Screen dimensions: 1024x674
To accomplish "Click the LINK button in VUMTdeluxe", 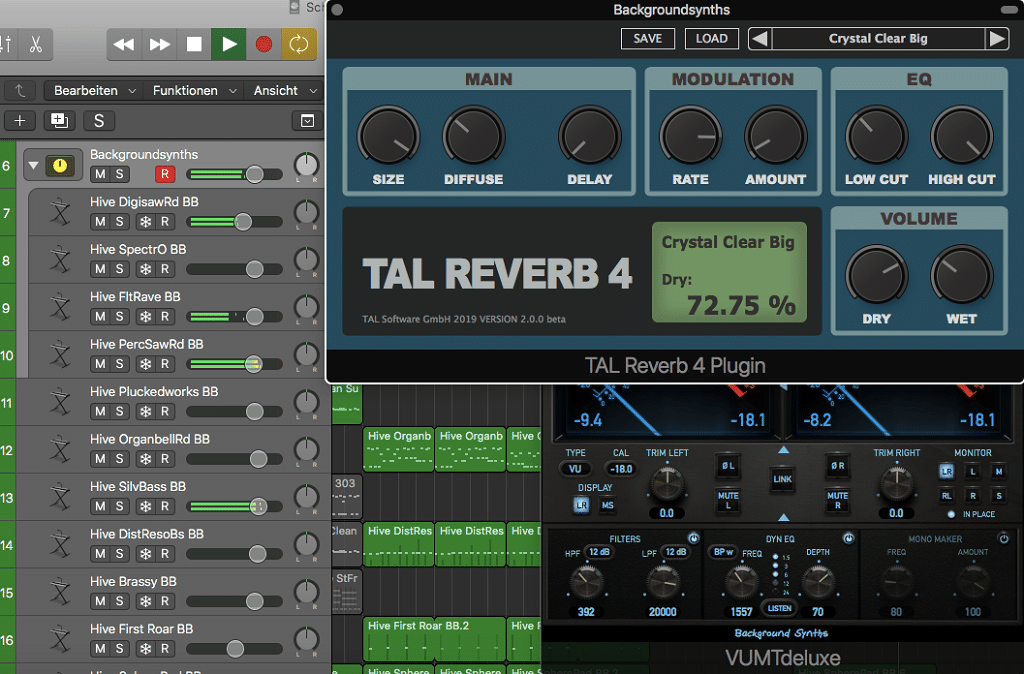I will [782, 479].
